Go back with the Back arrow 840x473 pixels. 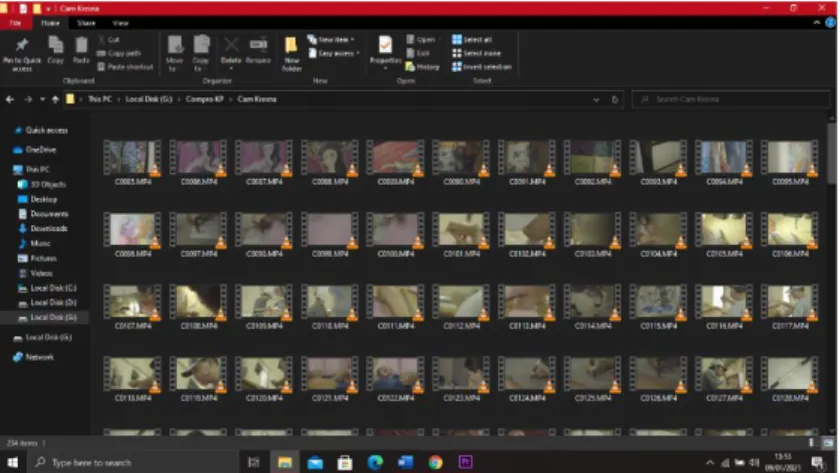coord(10,99)
